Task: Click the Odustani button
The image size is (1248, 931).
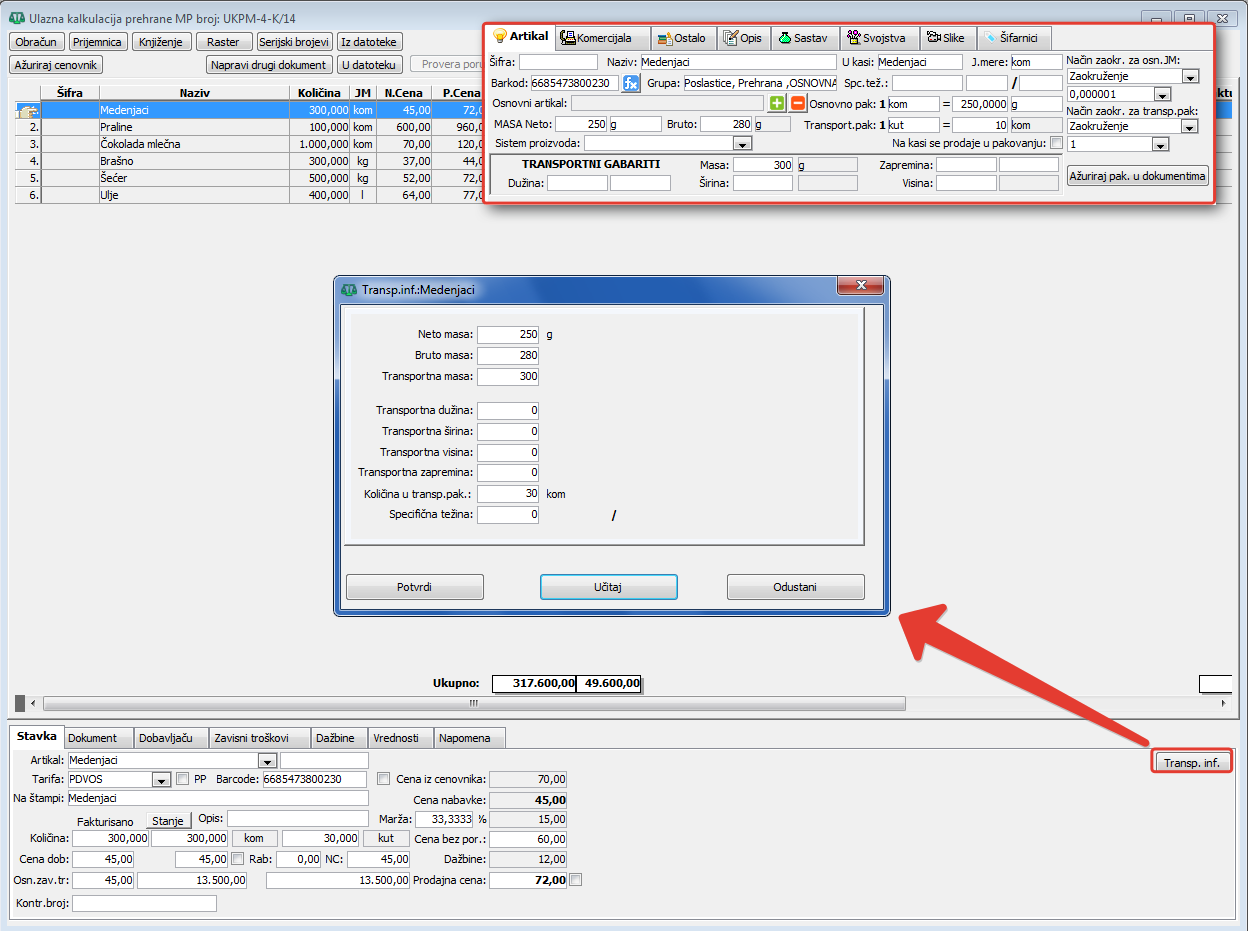Action: click(x=796, y=587)
